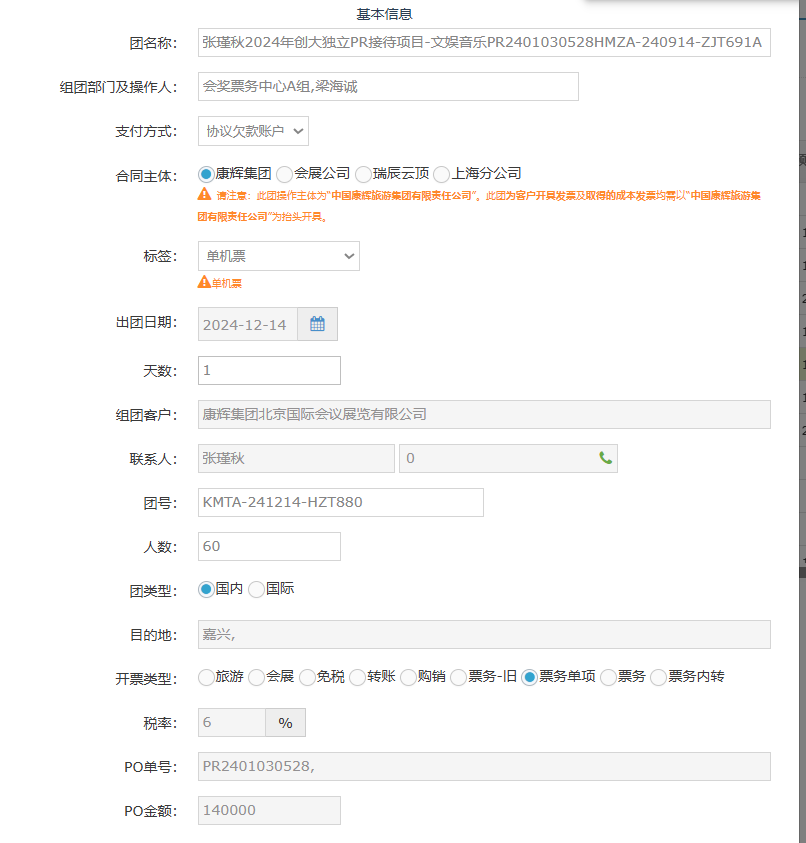806x843 pixels.
Task: Pick the 票务-旧 invoice option
Action: click(459, 678)
